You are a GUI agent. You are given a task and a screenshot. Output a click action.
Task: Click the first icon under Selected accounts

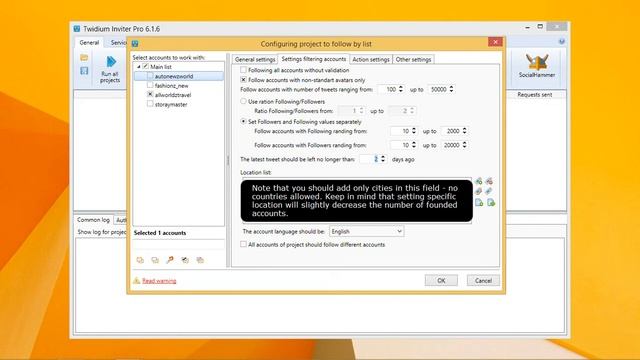tap(140, 260)
